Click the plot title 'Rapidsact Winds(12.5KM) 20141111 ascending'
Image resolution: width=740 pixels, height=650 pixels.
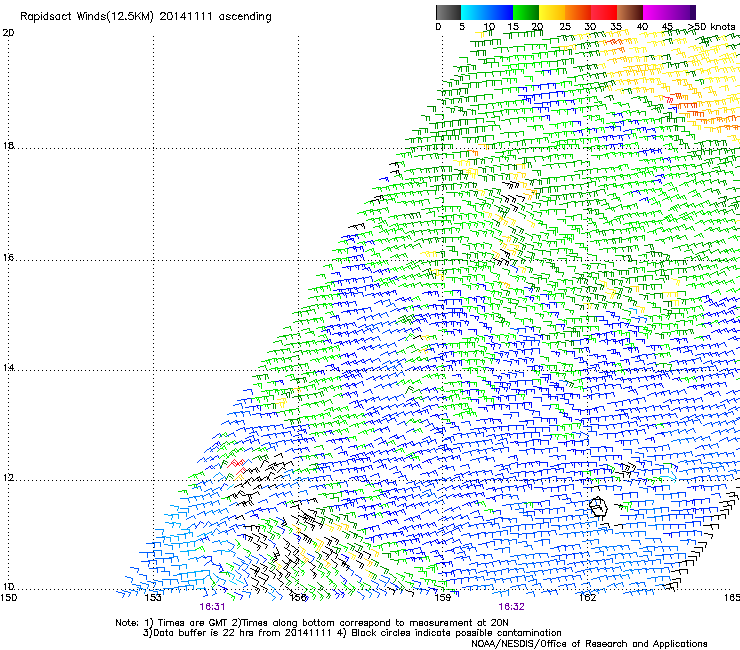[x=145, y=17]
